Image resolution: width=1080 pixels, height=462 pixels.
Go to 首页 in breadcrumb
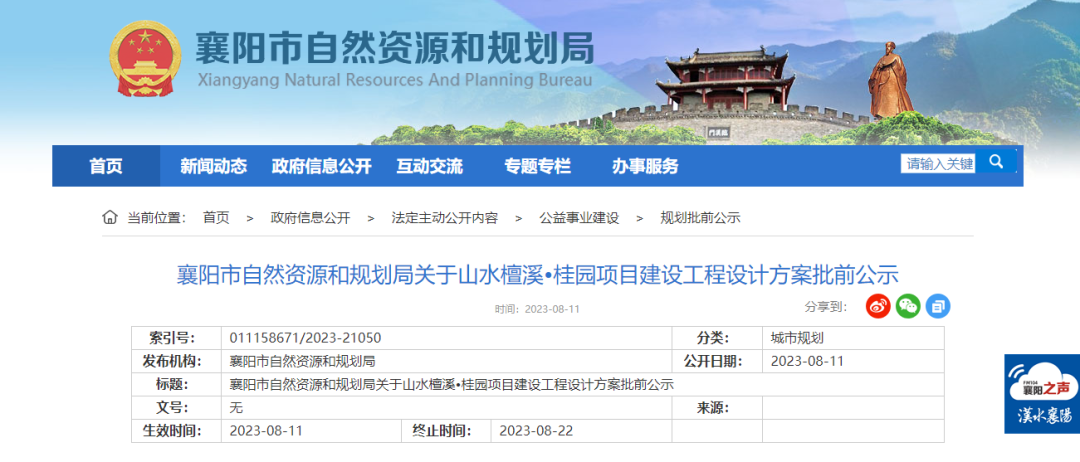pos(216,218)
